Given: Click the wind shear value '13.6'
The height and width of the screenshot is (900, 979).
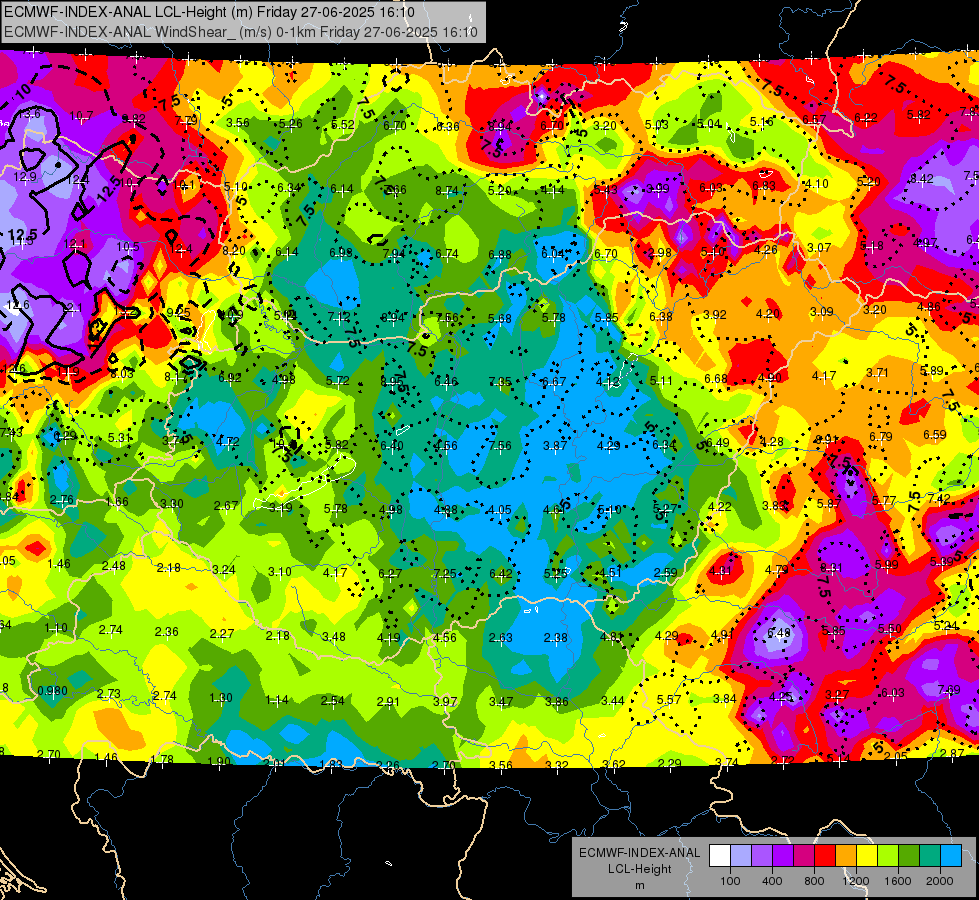Looking at the screenshot, I should point(29,114).
